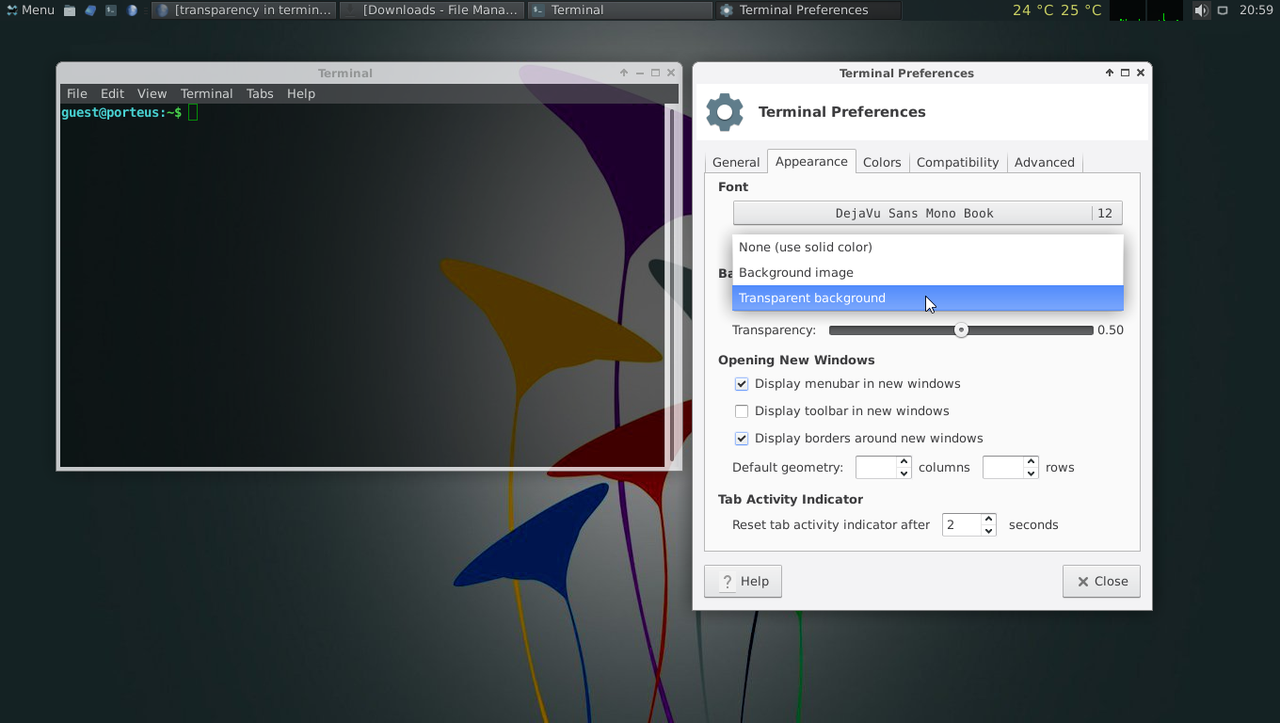Screen dimensions: 1280x723
Task: Open View menu in Terminal window
Action: (152, 93)
